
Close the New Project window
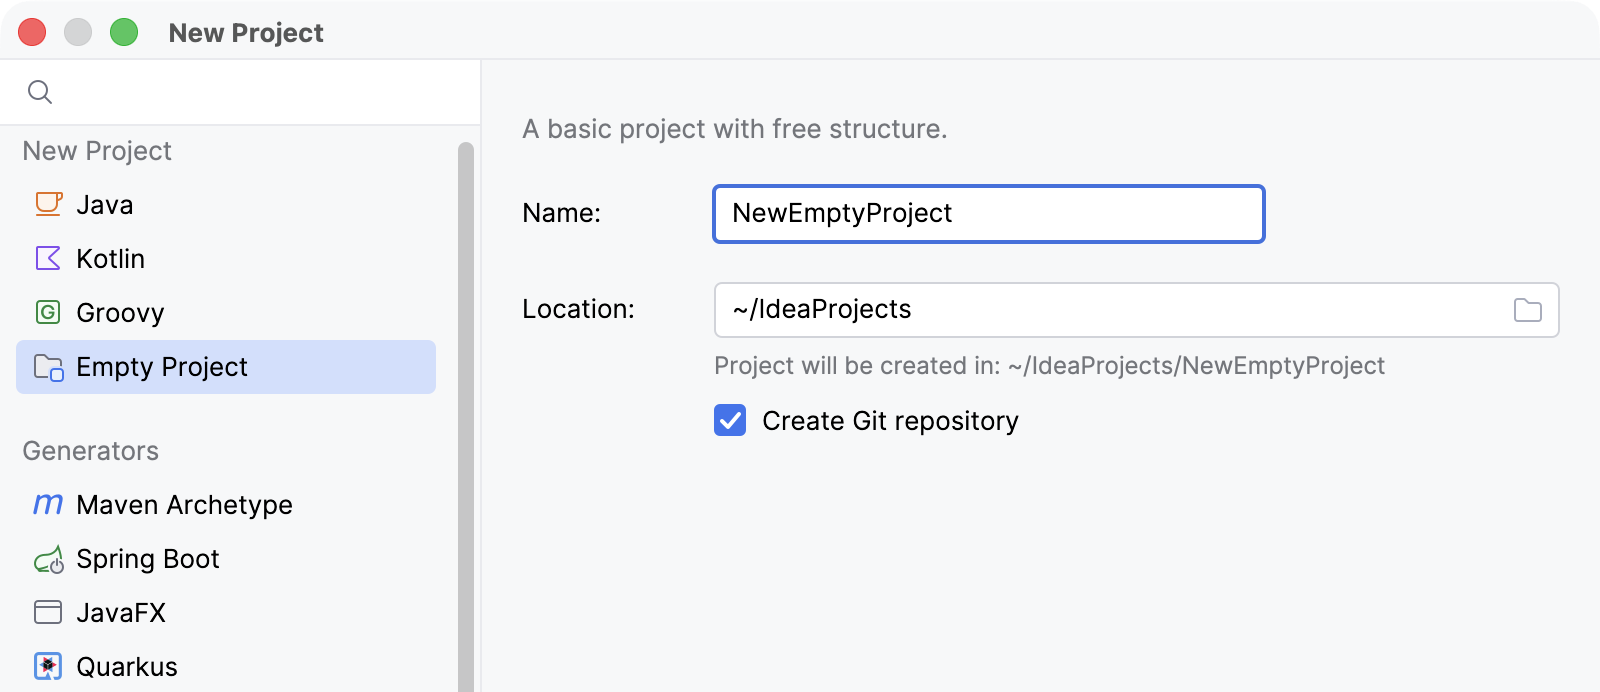coord(32,32)
